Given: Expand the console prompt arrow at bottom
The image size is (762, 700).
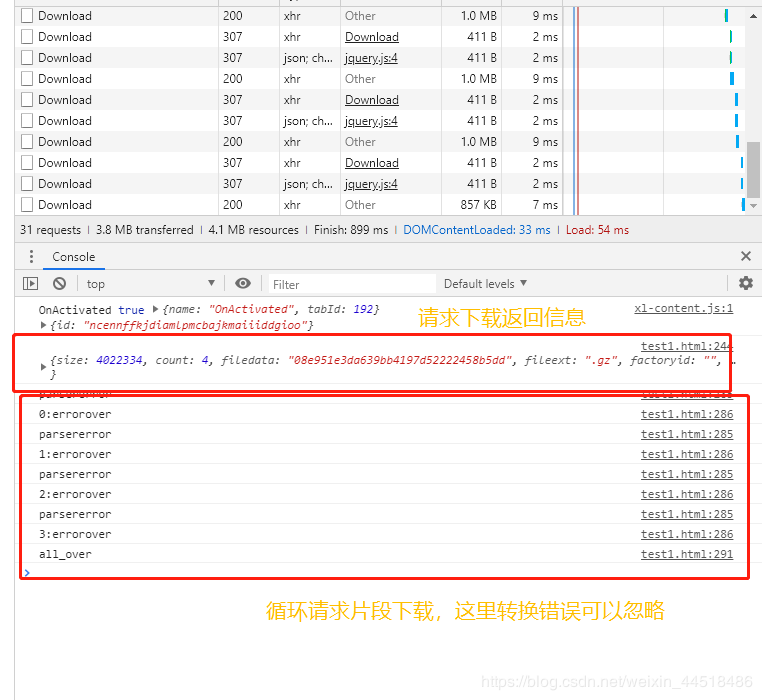Looking at the screenshot, I should 27,573.
